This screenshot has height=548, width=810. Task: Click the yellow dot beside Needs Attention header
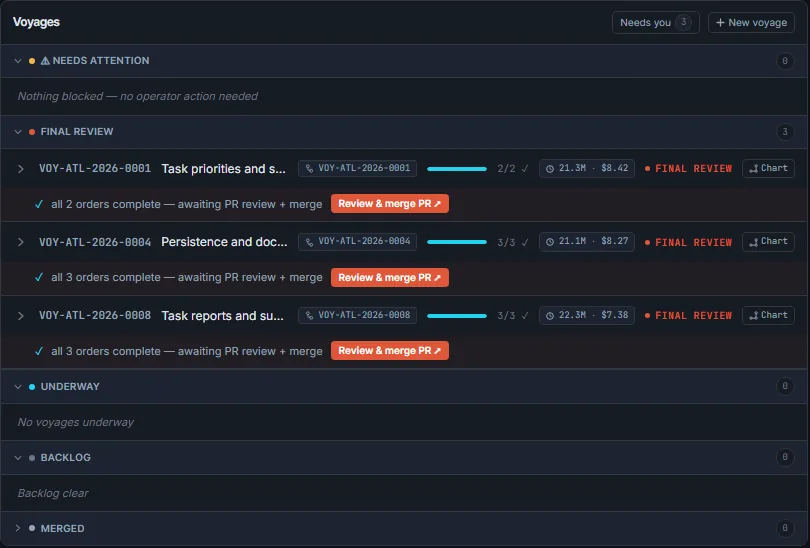[x=32, y=61]
